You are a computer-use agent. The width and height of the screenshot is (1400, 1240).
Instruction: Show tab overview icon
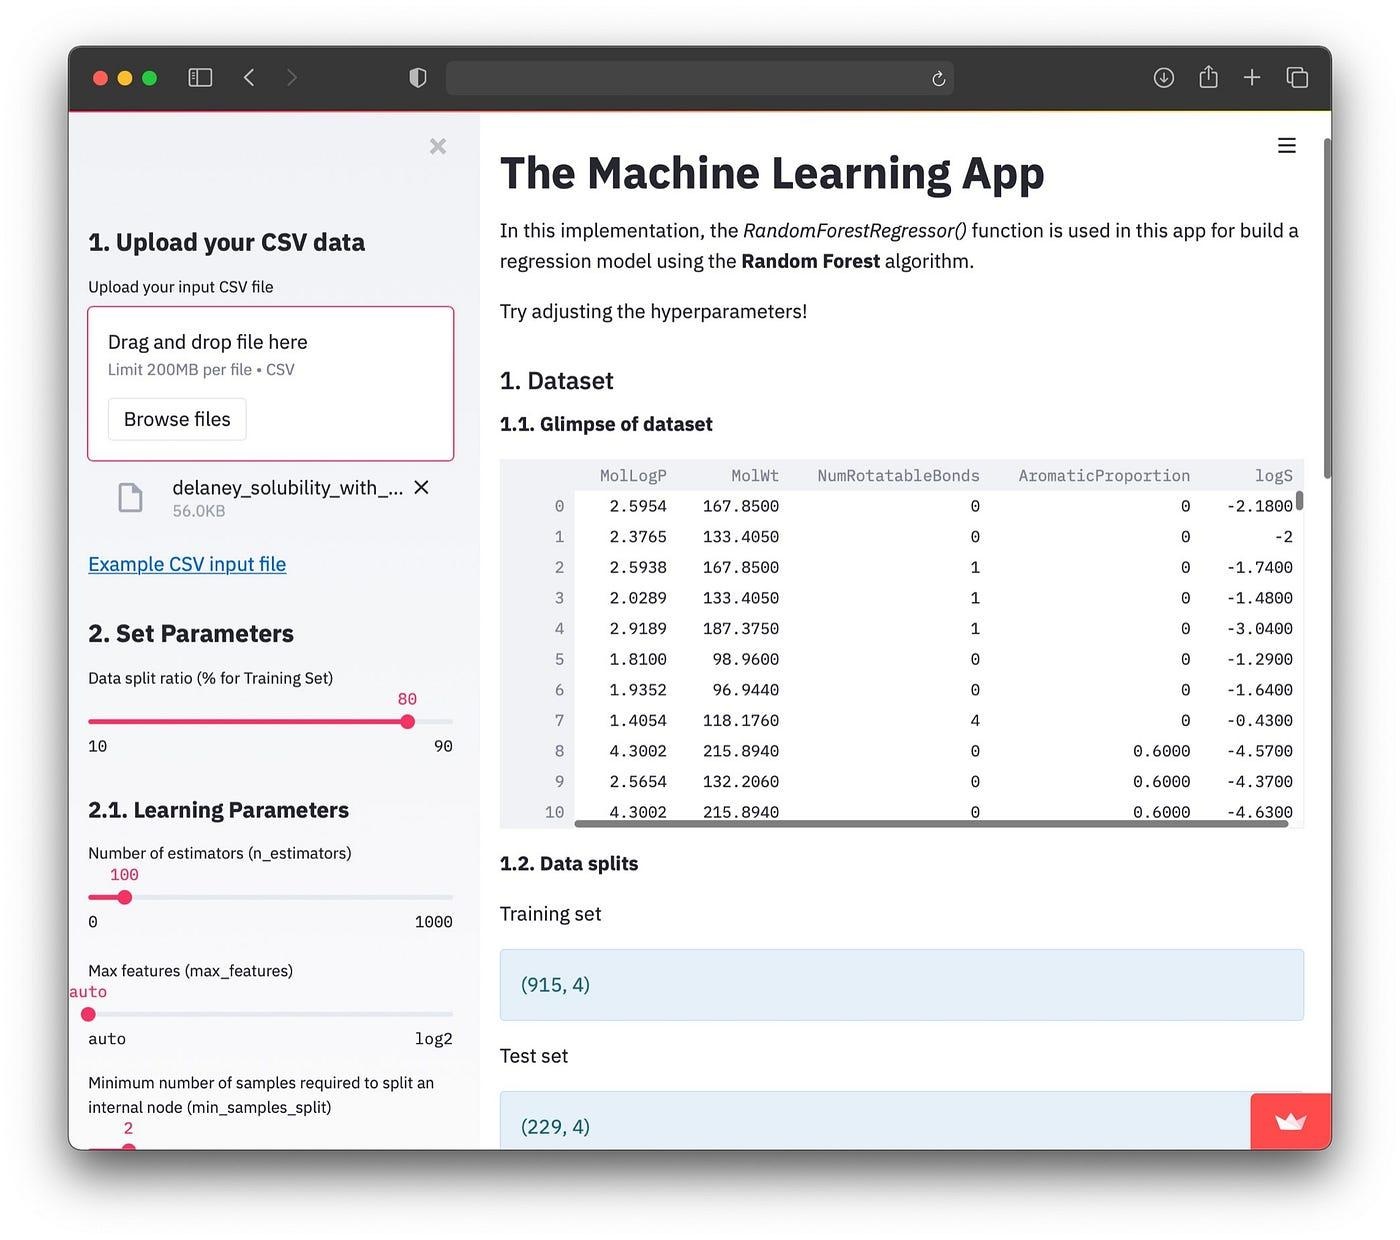coord(1297,77)
